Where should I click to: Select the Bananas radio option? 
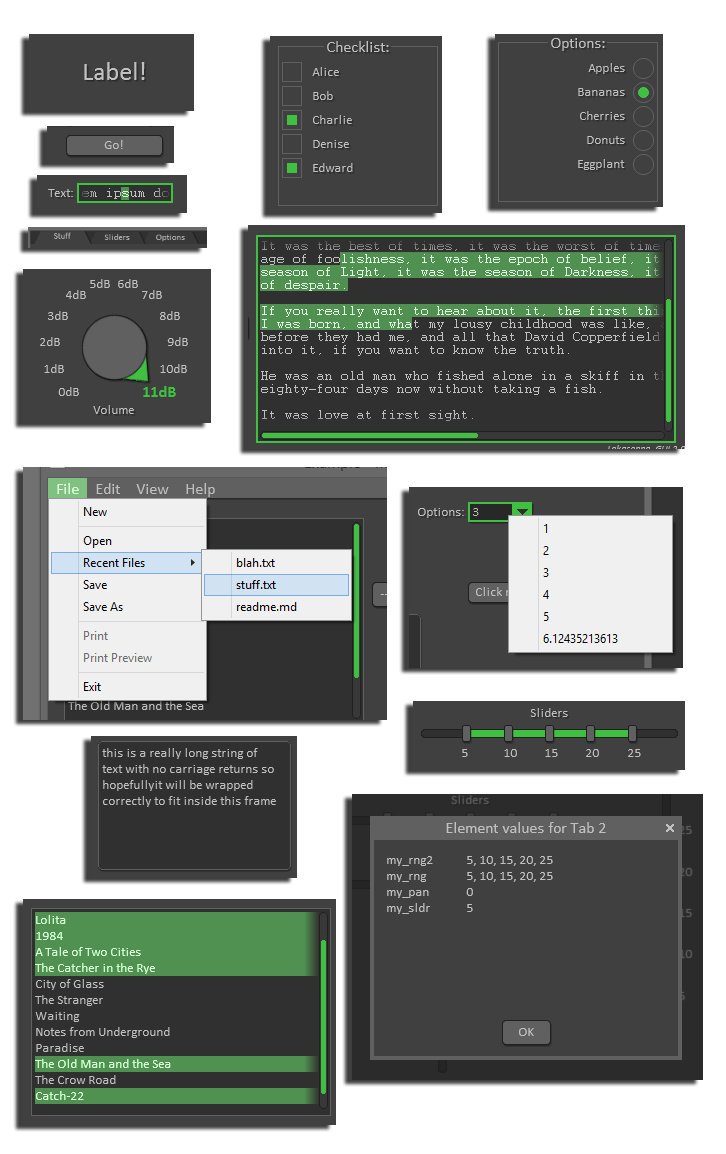643,92
